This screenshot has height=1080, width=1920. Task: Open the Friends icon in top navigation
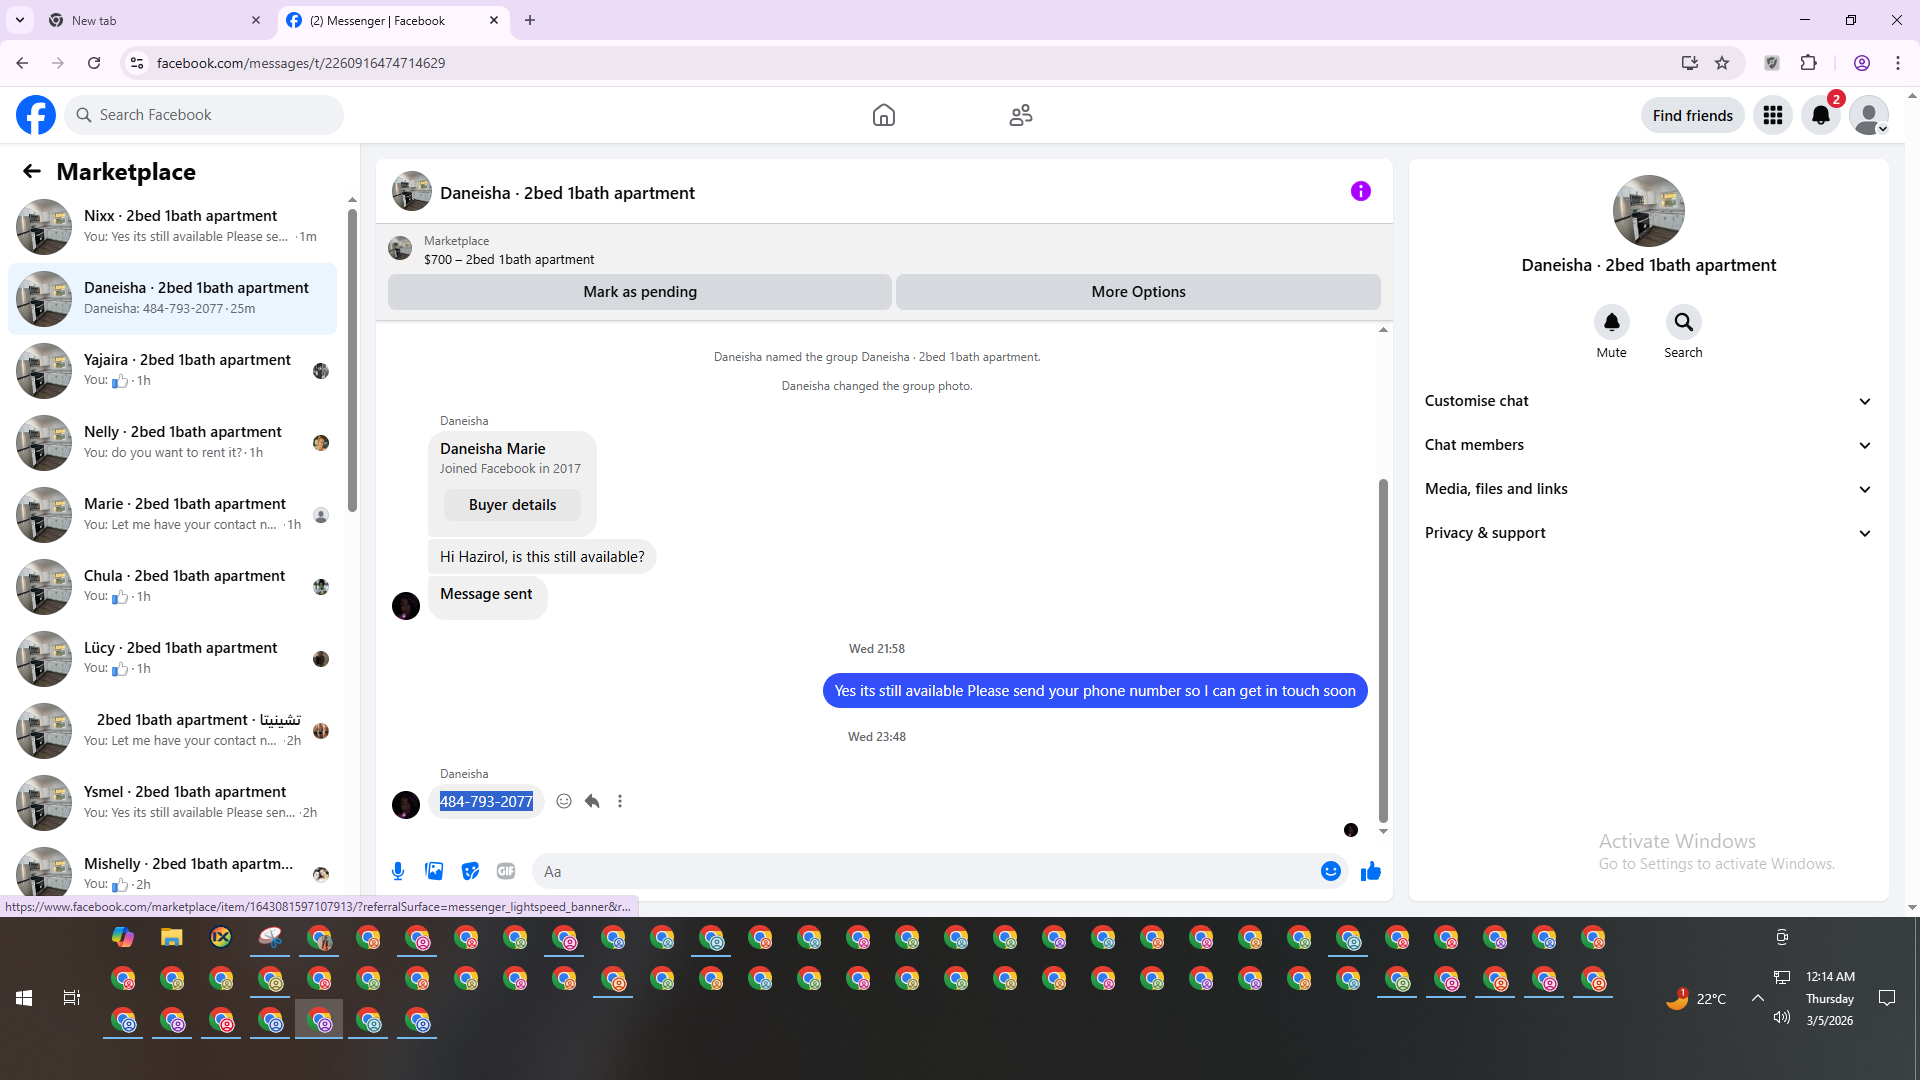(1021, 115)
